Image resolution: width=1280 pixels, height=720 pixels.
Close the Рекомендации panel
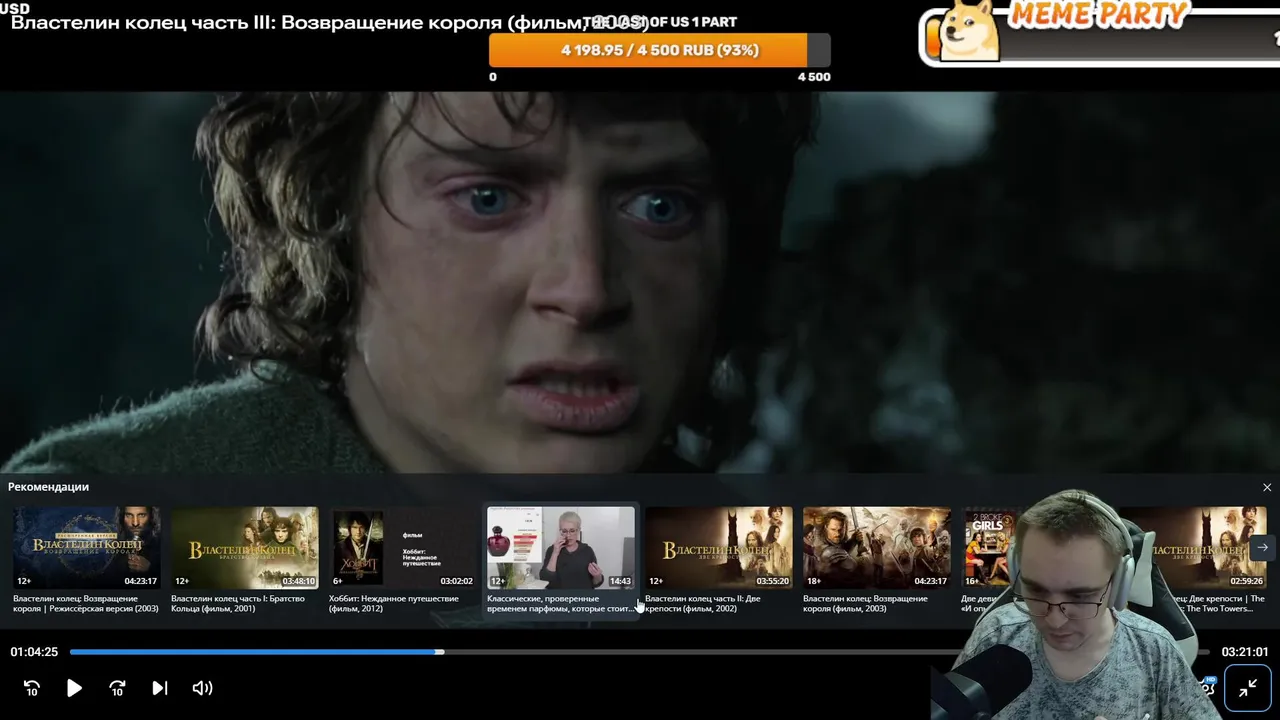1267,488
